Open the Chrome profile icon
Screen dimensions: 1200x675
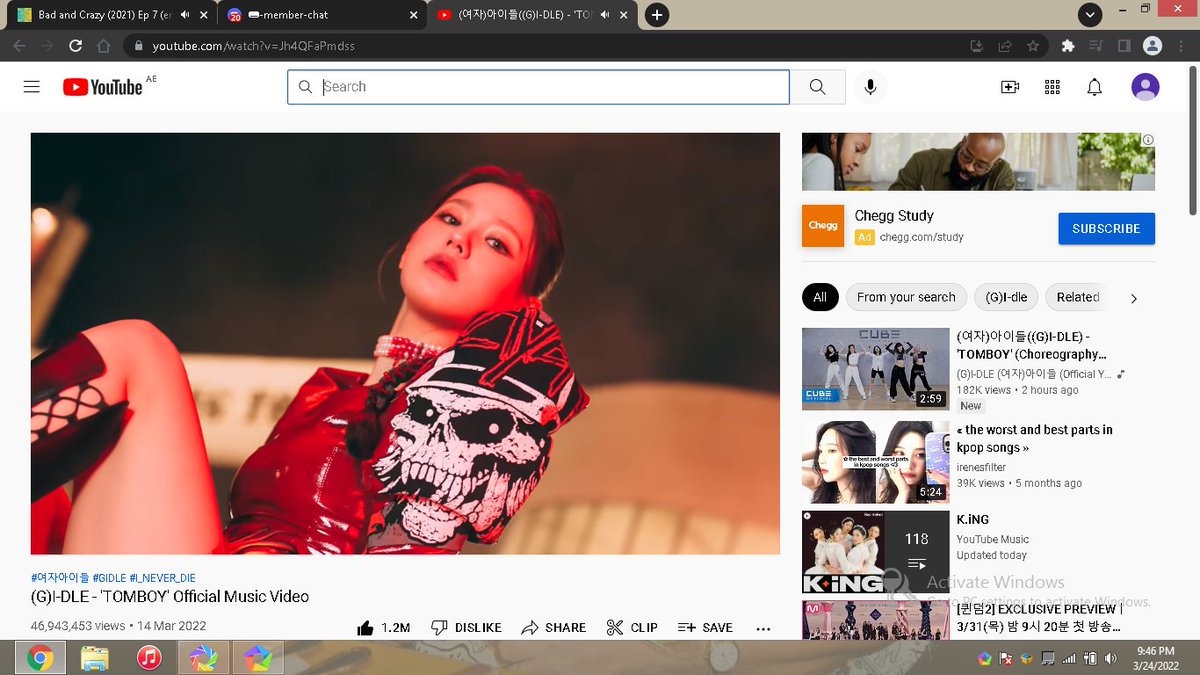coord(1152,46)
